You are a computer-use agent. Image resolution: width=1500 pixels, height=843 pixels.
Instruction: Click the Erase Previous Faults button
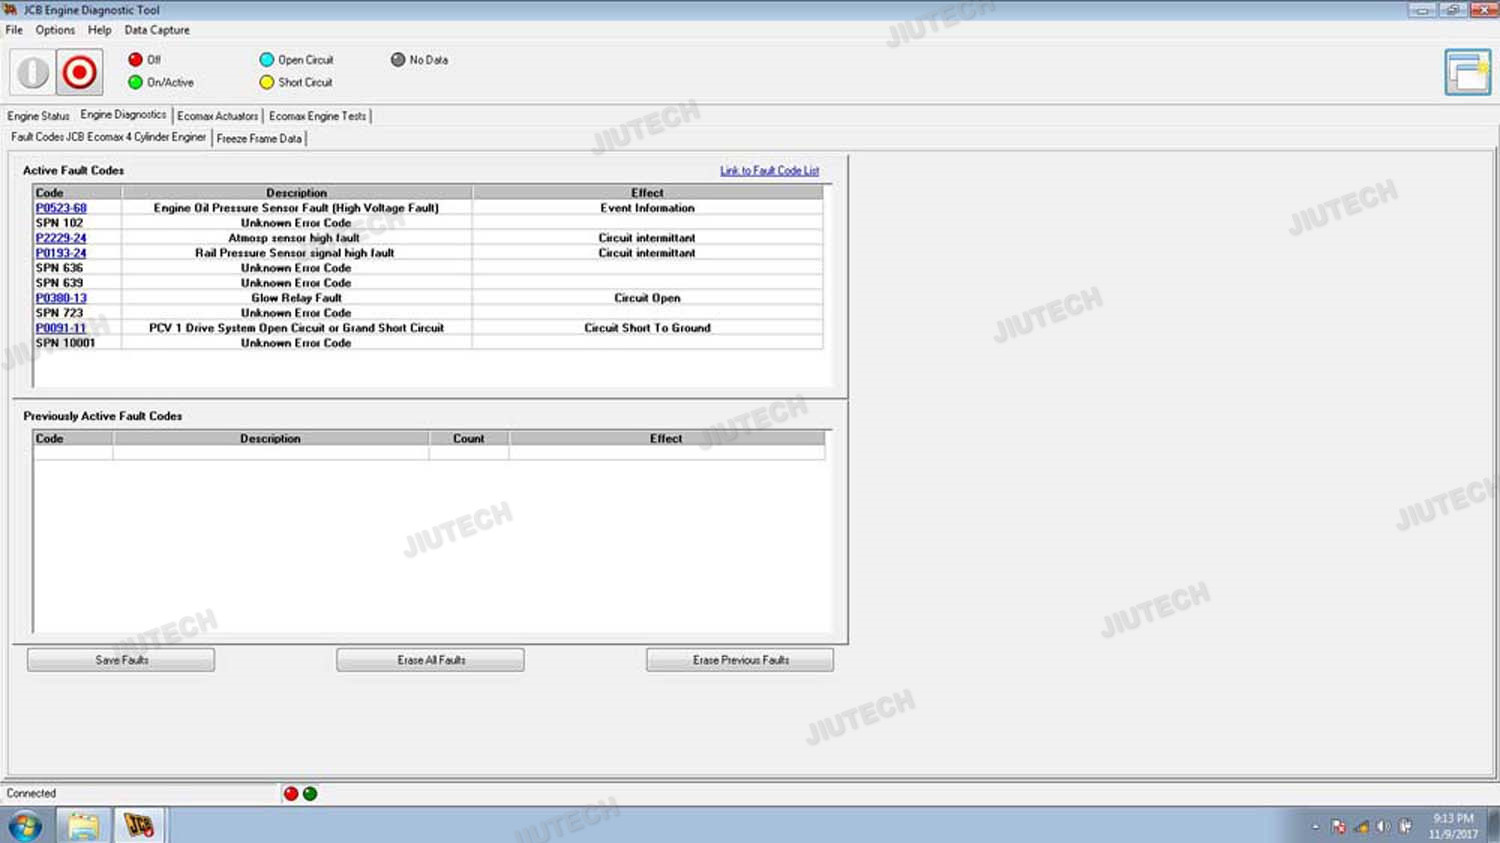click(x=740, y=660)
